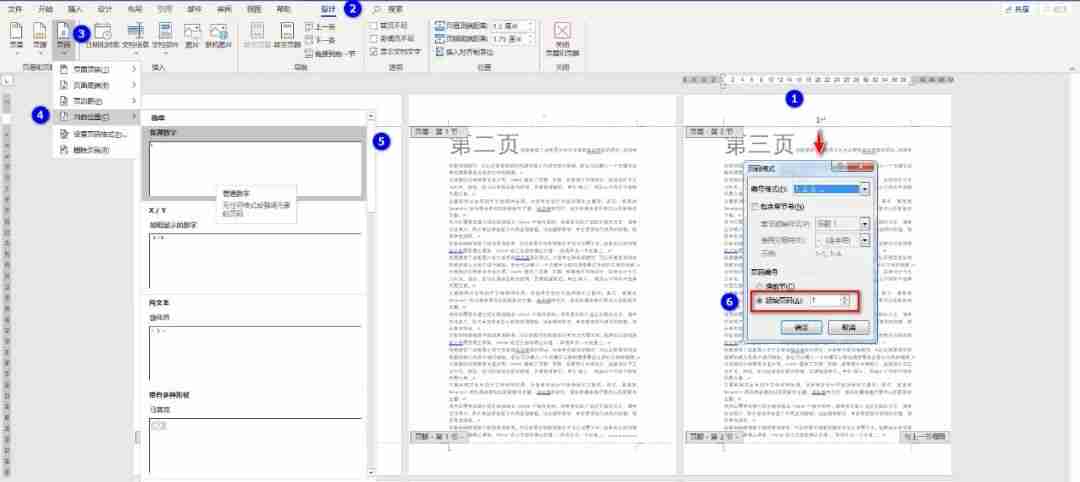Expand Bottom of Page (页面底端) submenu
This screenshot has height=482, width=1080.
click(x=98, y=85)
